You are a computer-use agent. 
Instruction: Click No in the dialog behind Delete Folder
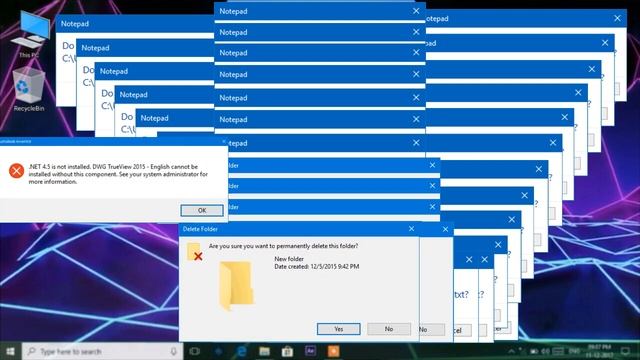(432, 329)
